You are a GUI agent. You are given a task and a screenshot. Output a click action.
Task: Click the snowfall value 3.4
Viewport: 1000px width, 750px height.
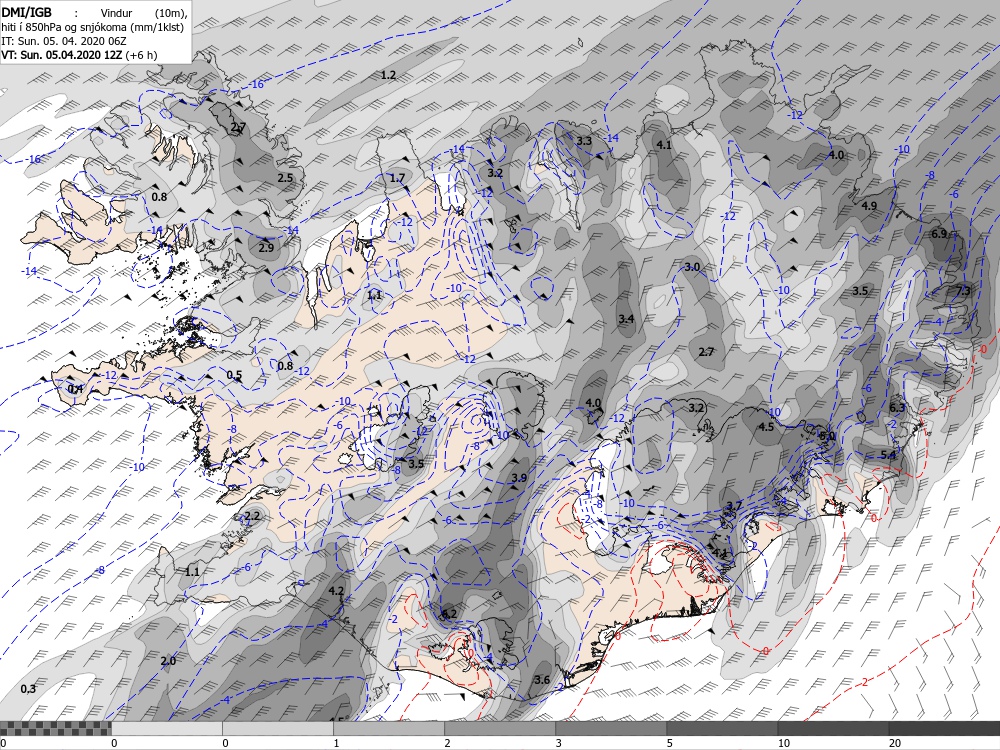626,318
